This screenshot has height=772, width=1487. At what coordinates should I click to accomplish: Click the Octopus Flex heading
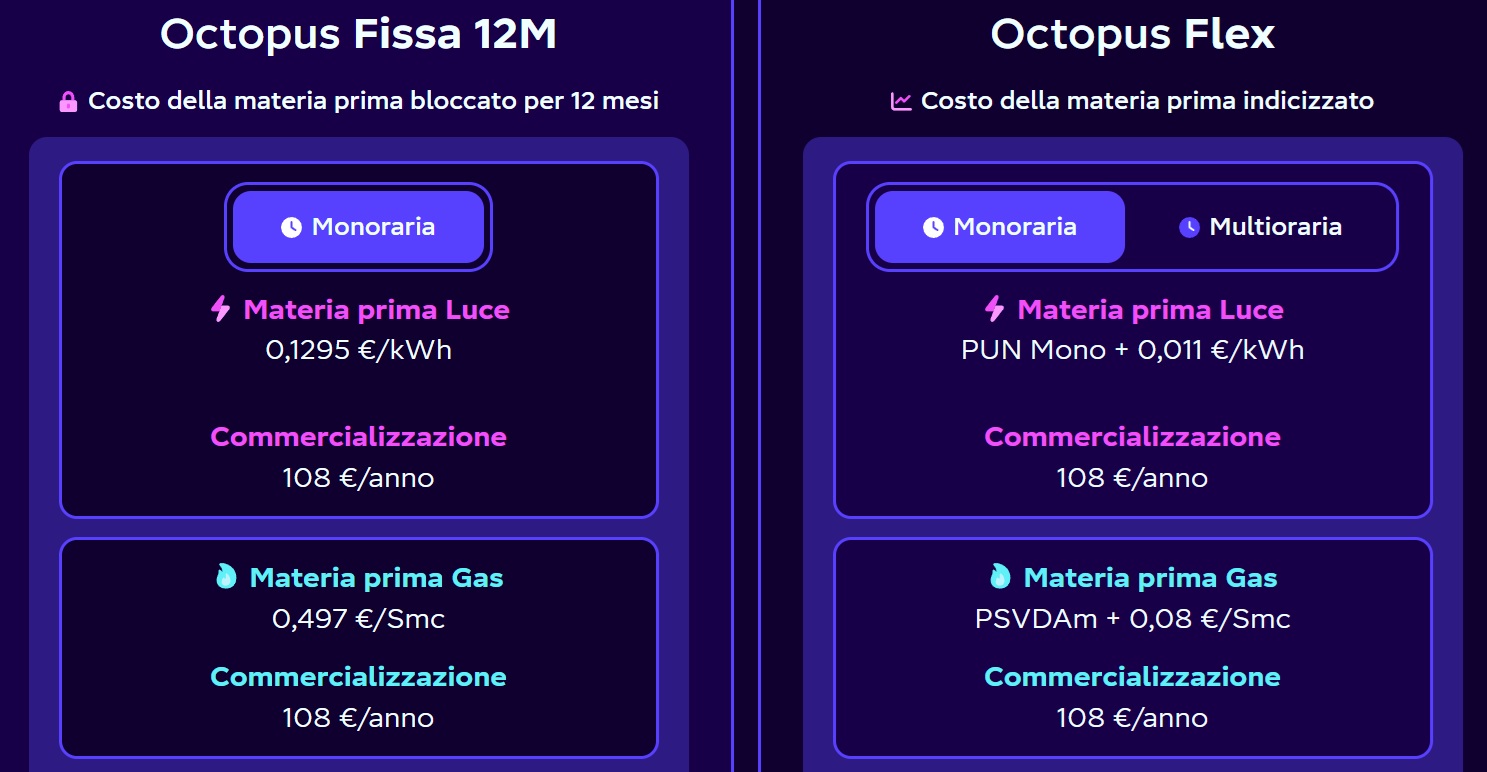point(1132,34)
